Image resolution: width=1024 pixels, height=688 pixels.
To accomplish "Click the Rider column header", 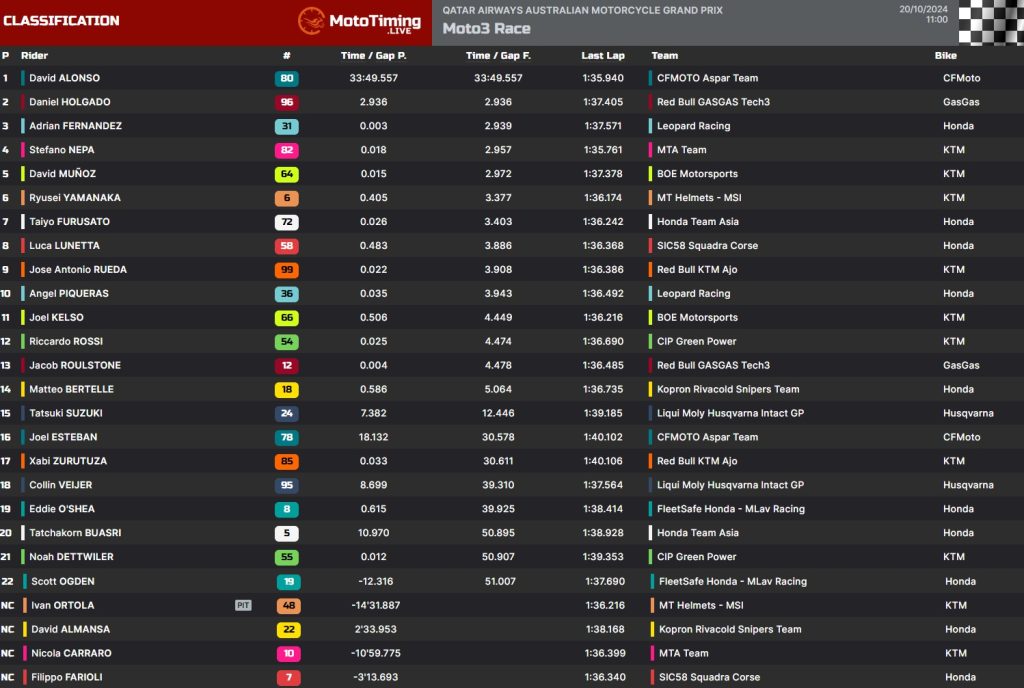I will point(34,56).
